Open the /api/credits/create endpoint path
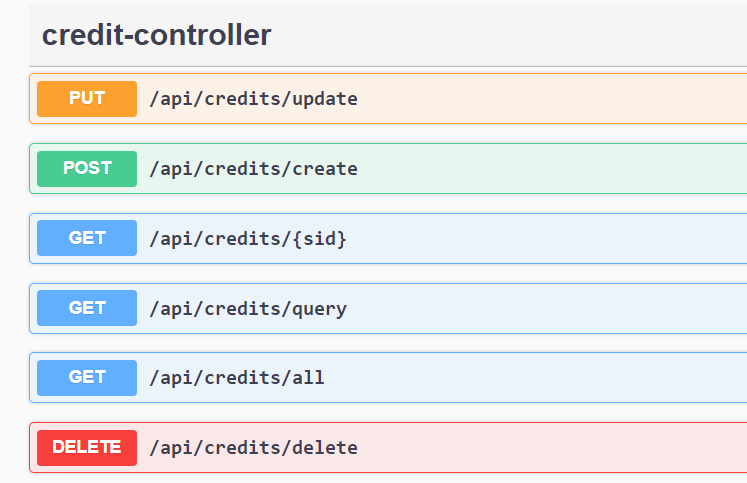747x483 pixels. [253, 169]
